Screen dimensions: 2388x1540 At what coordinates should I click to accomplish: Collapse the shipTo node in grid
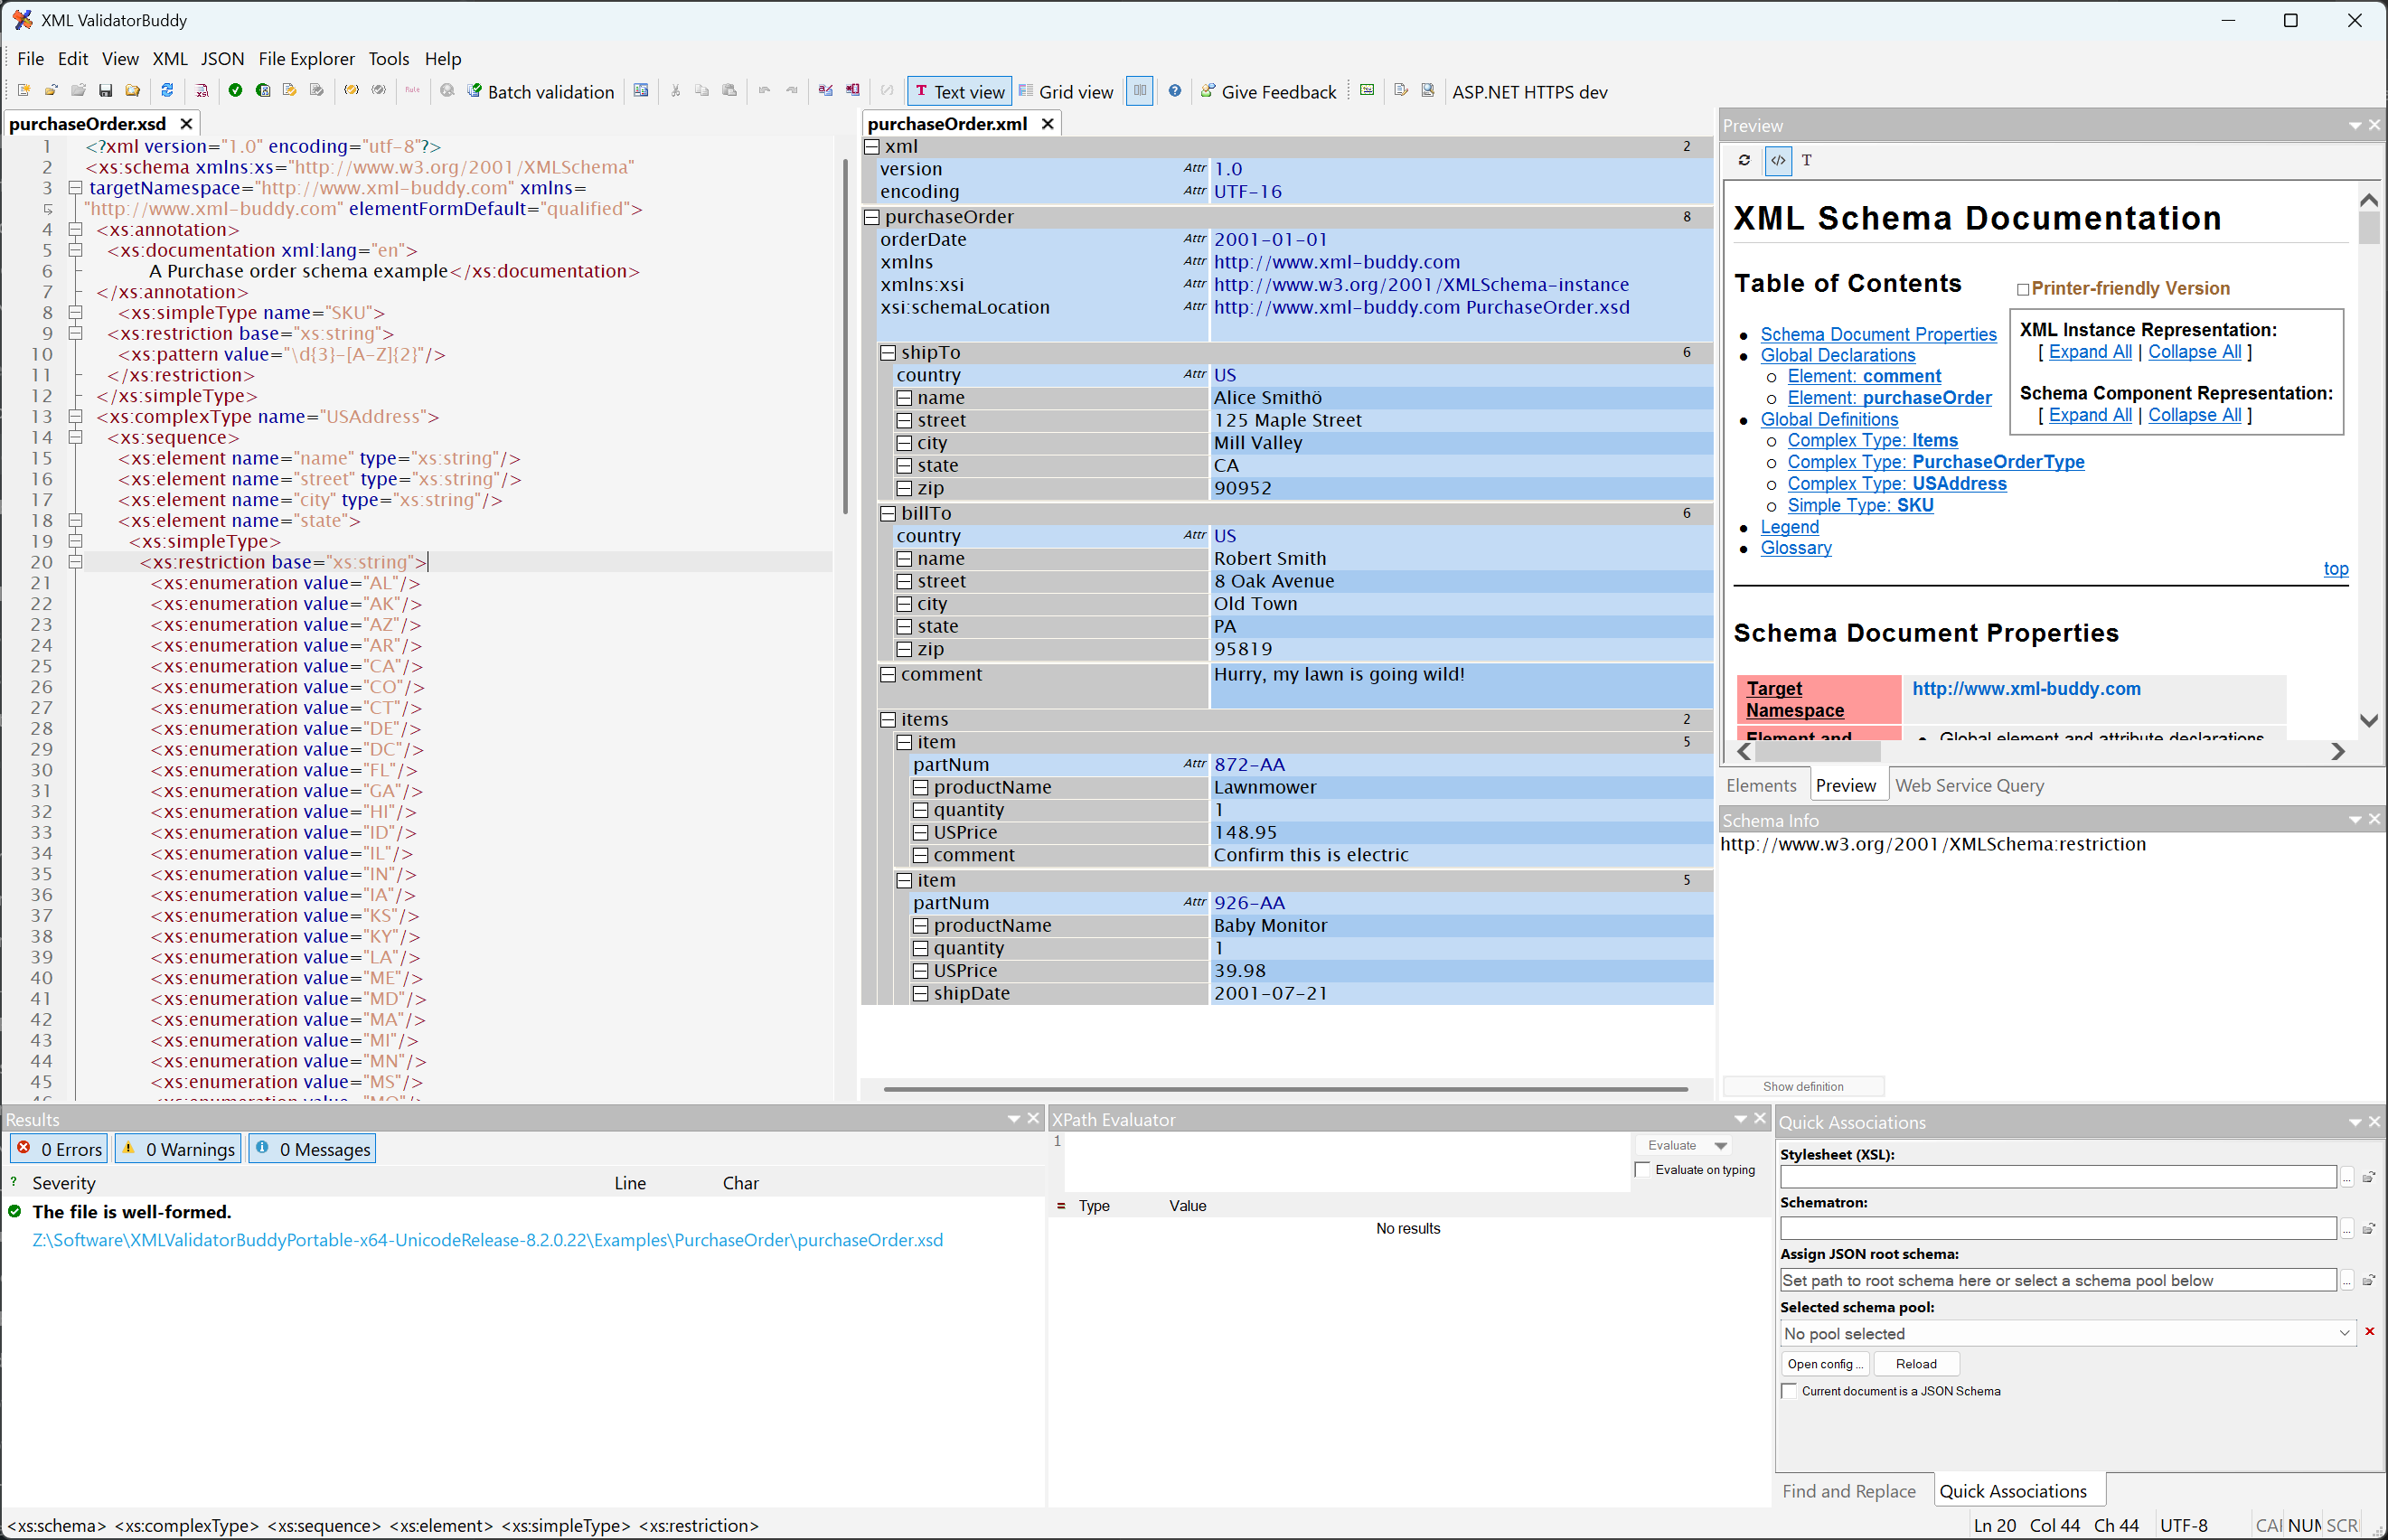pyautogui.click(x=888, y=353)
